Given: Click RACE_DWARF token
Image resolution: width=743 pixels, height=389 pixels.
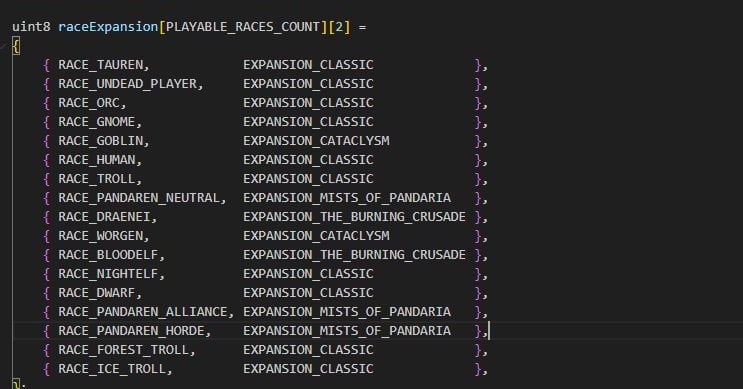Looking at the screenshot, I should point(97,292).
